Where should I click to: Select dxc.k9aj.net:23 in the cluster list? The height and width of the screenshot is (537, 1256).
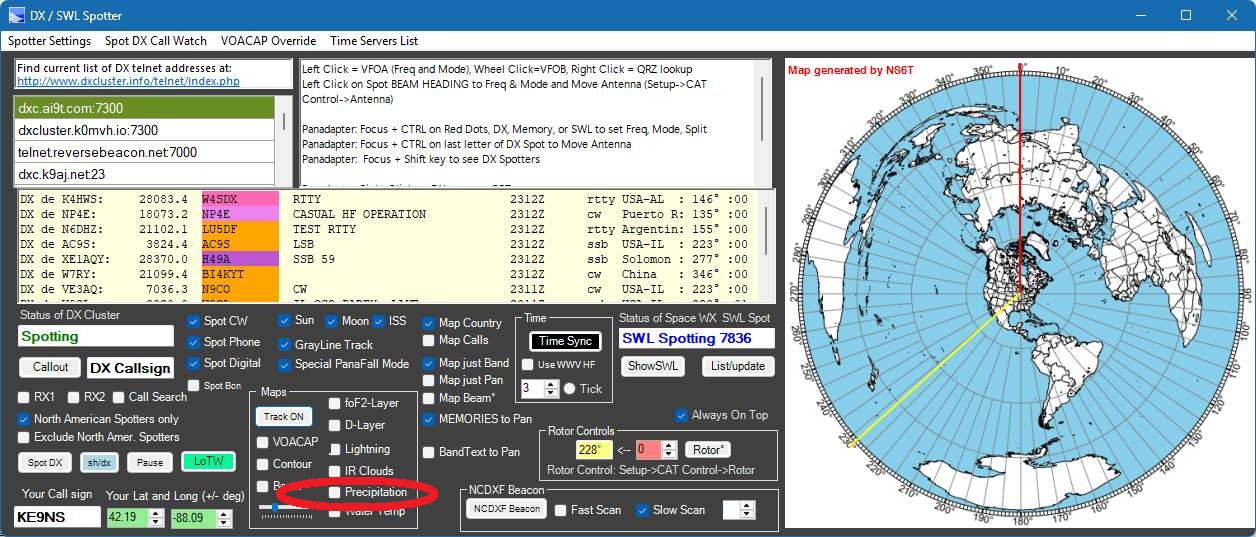[145, 174]
